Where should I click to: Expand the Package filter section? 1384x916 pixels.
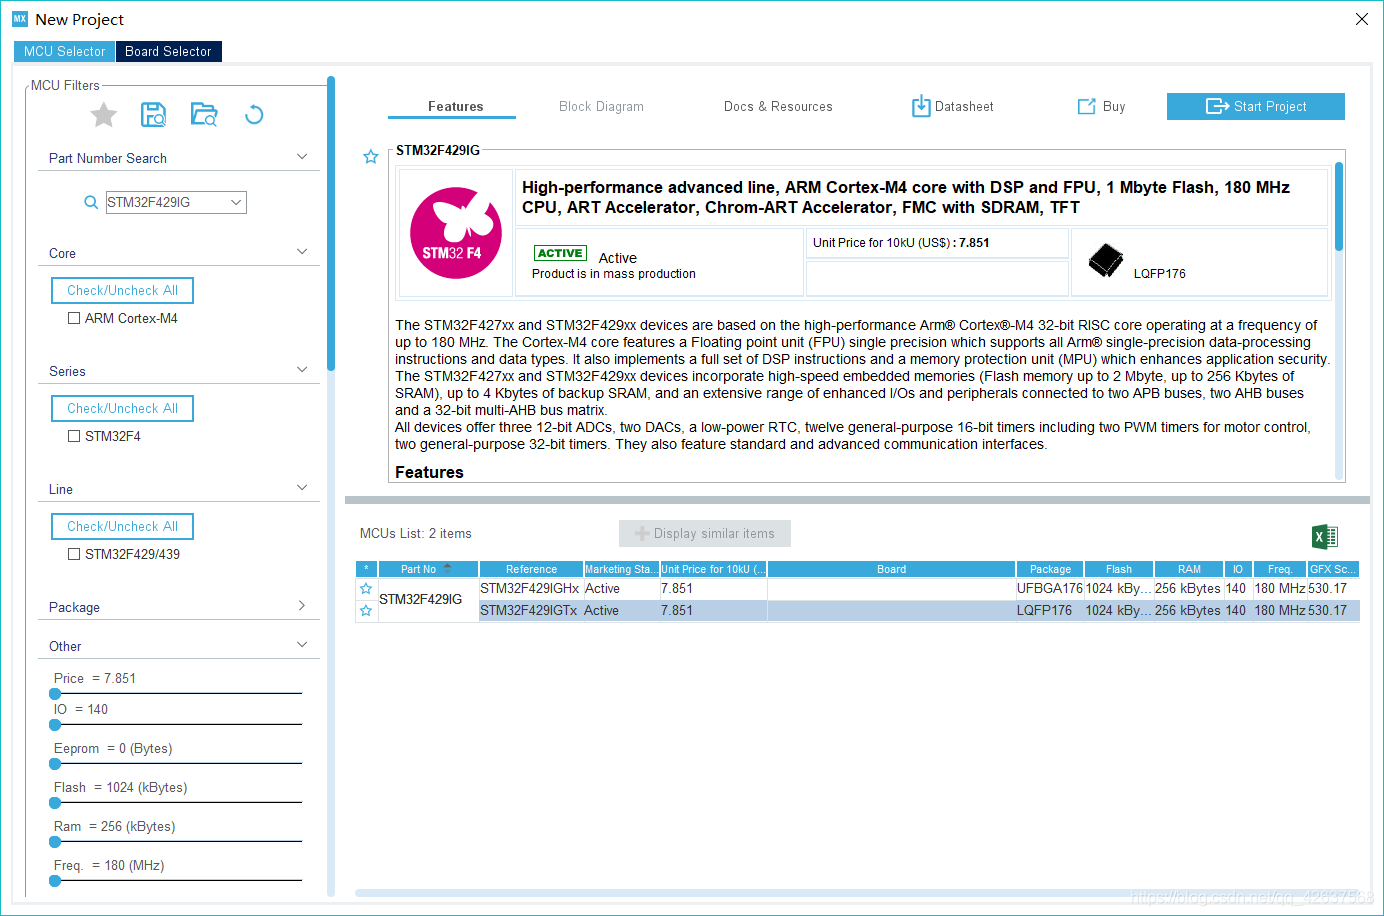click(302, 606)
